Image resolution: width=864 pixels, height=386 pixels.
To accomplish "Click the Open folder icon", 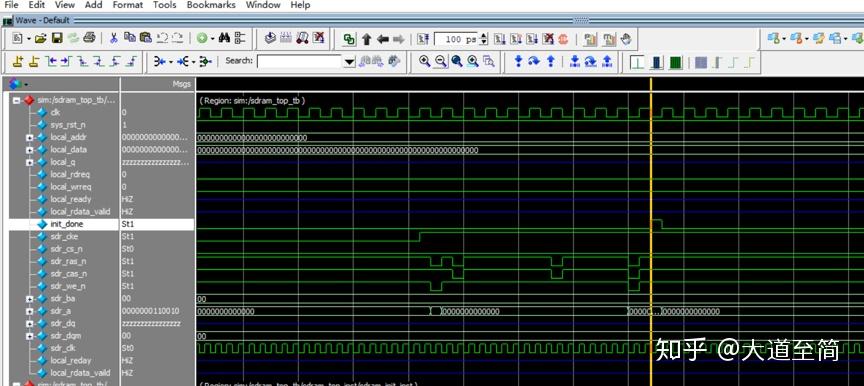I will coord(41,38).
